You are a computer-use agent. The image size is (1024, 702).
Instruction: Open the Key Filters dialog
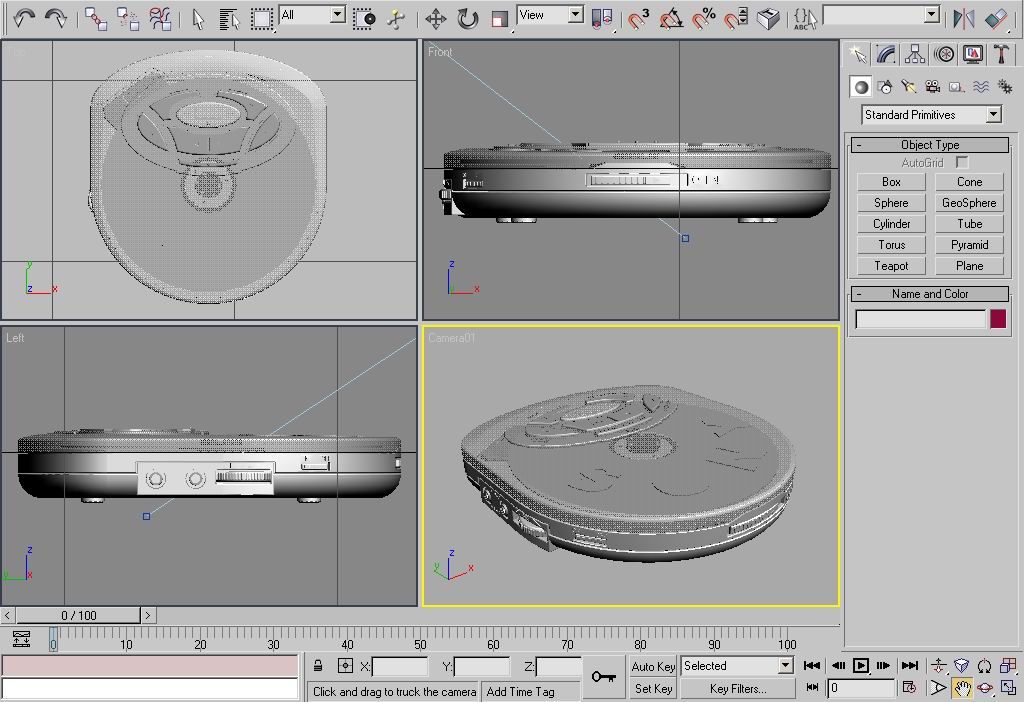click(x=738, y=688)
